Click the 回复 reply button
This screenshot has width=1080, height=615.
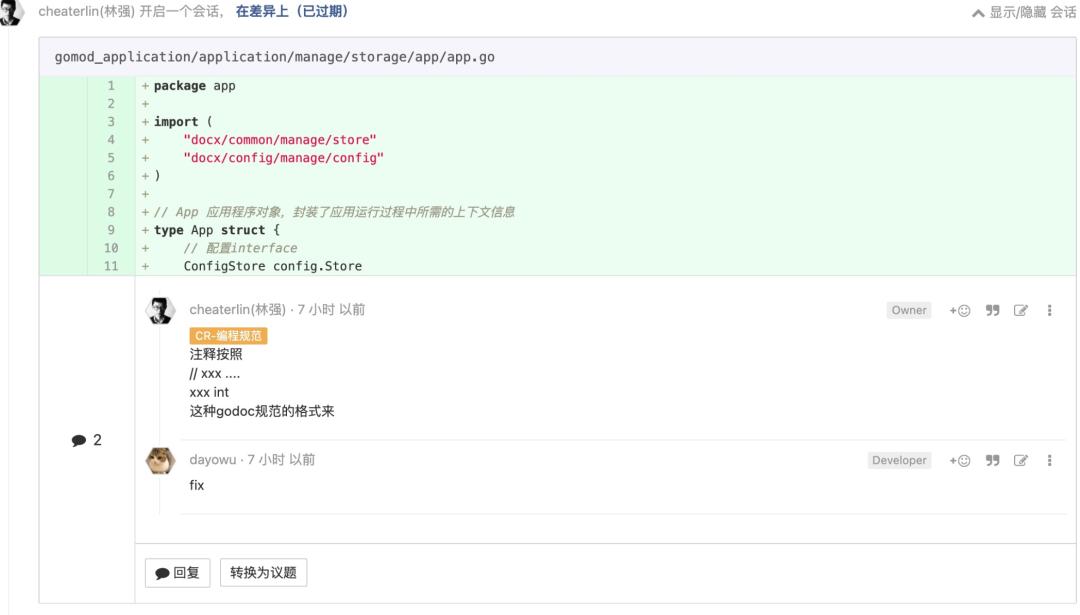click(x=177, y=572)
